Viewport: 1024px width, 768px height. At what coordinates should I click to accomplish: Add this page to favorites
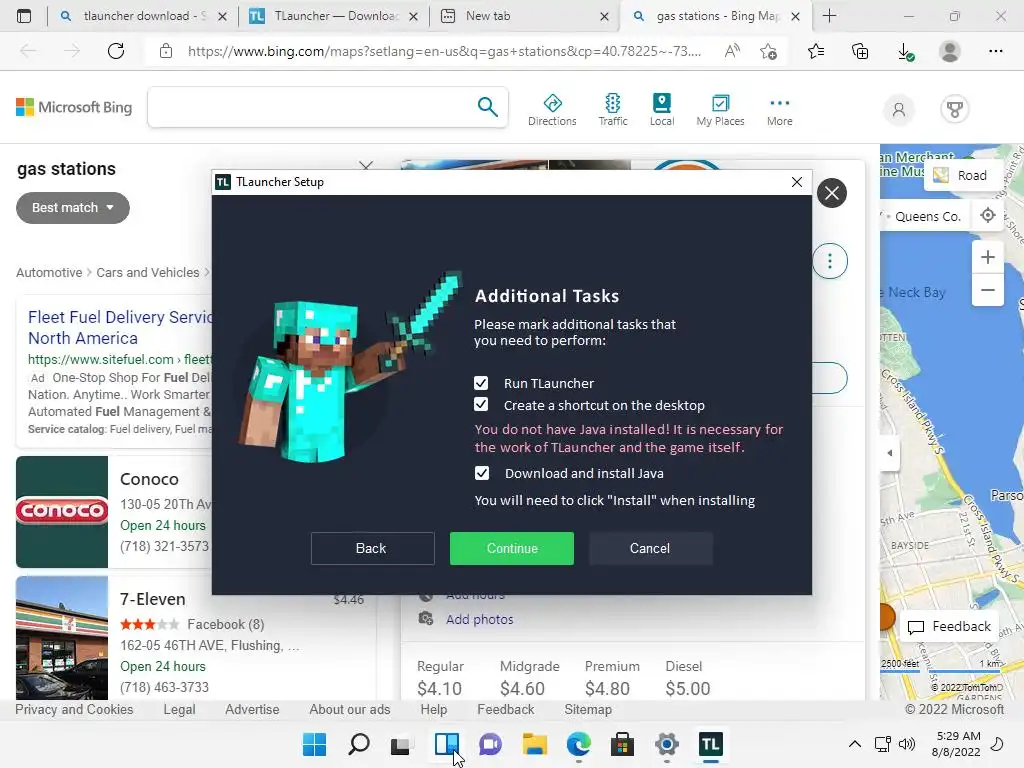[x=769, y=51]
